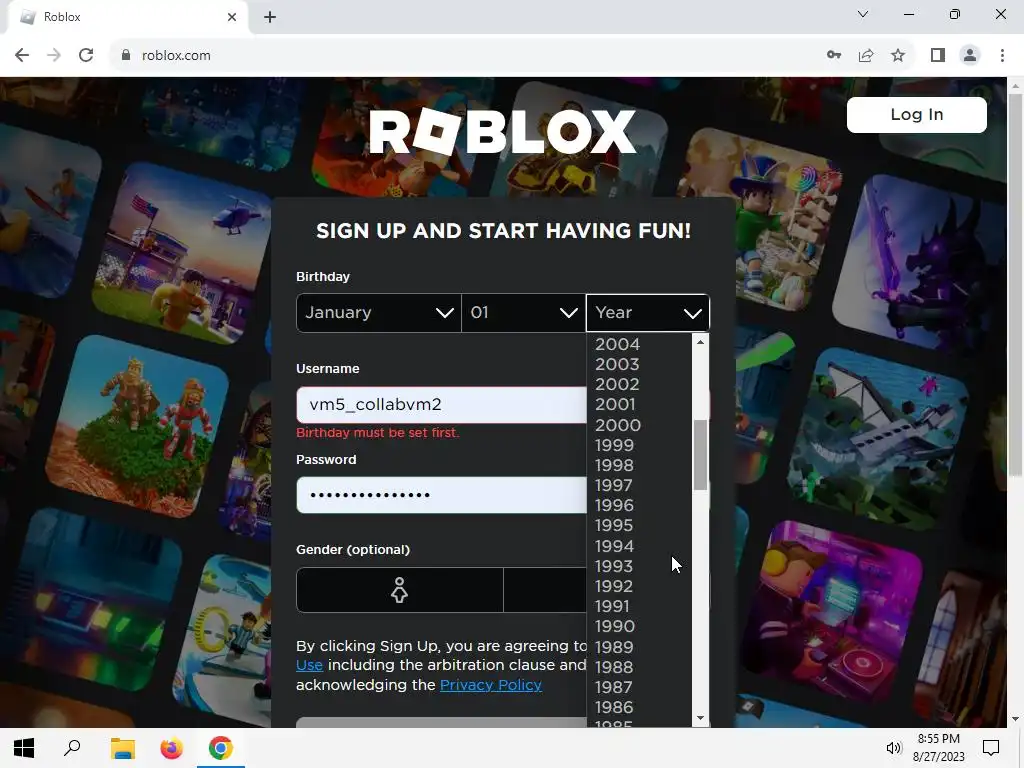Launch Firefox from the taskbar
The image size is (1024, 768).
click(172, 748)
